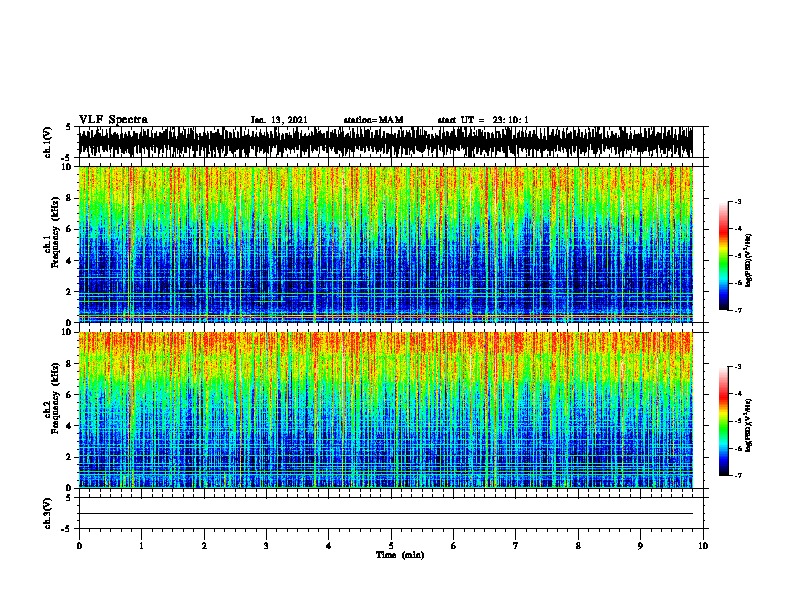The image size is (792, 612).
Task: Click inside the ch.1 spectrogram panel
Action: [385, 244]
